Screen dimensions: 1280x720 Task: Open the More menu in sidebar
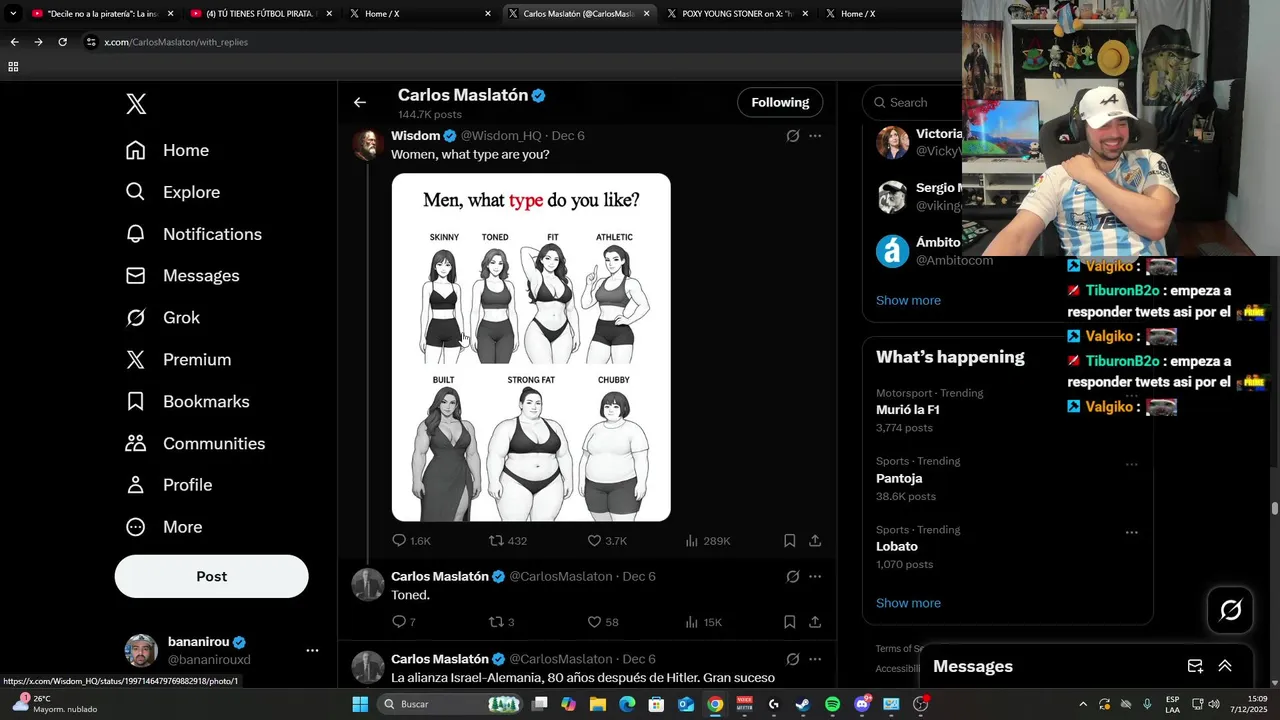click(163, 527)
